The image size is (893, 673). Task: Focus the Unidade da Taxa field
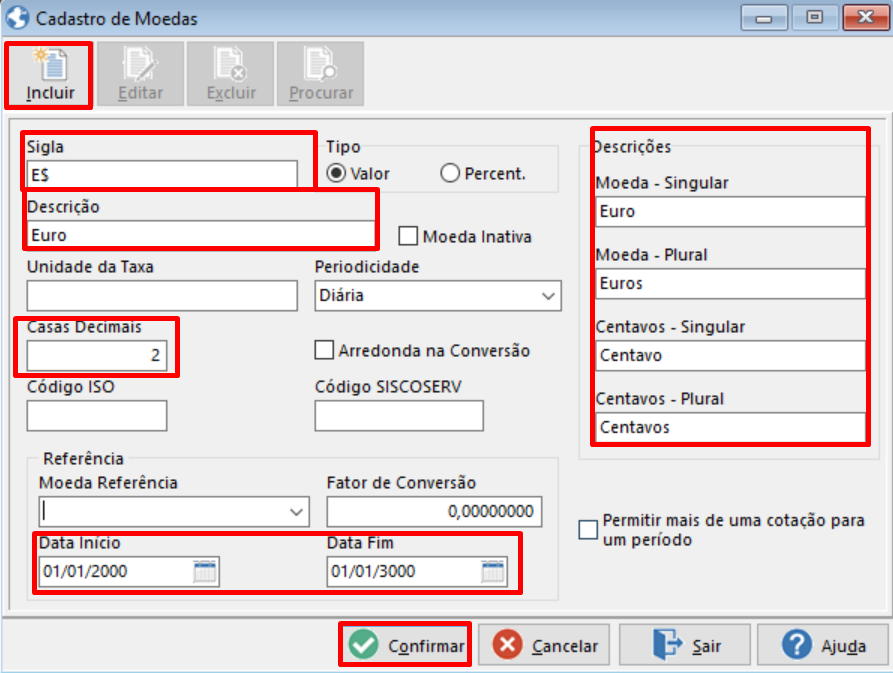pos(162,296)
